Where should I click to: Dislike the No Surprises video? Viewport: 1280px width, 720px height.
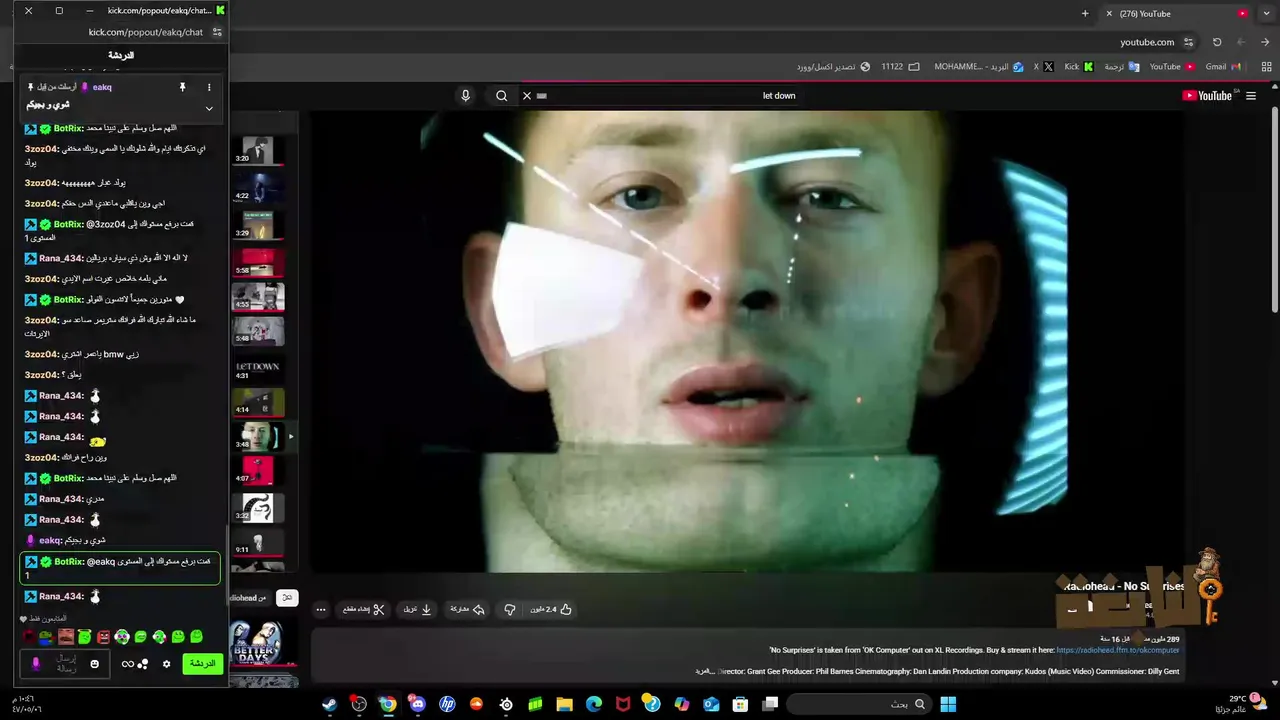tap(509, 609)
